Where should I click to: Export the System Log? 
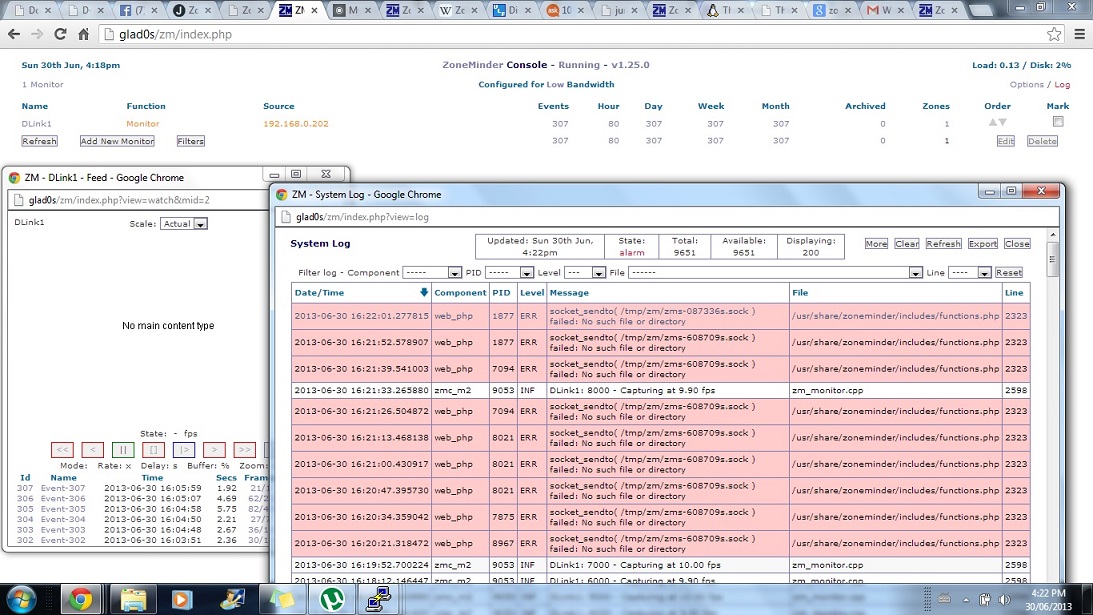click(x=983, y=243)
